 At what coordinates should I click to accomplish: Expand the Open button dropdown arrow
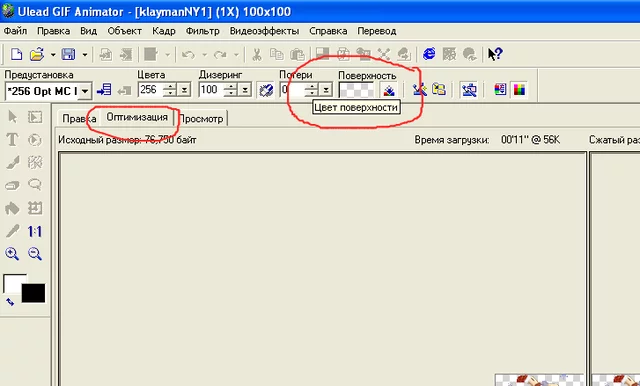53,54
